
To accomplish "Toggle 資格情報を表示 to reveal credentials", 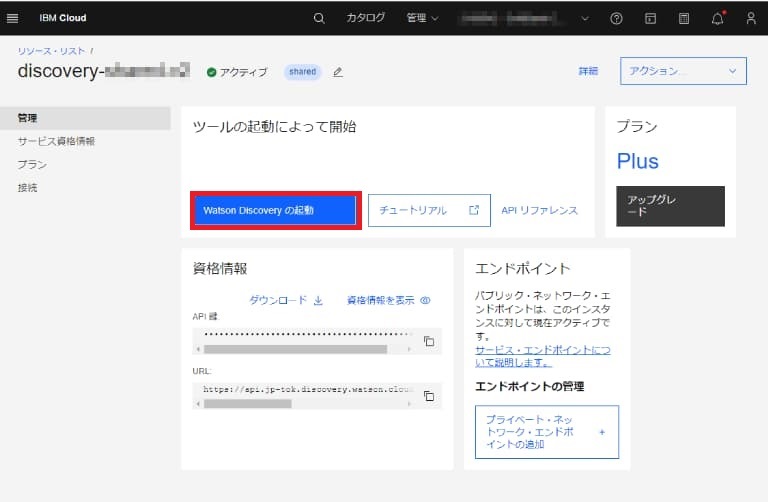I will [x=388, y=300].
